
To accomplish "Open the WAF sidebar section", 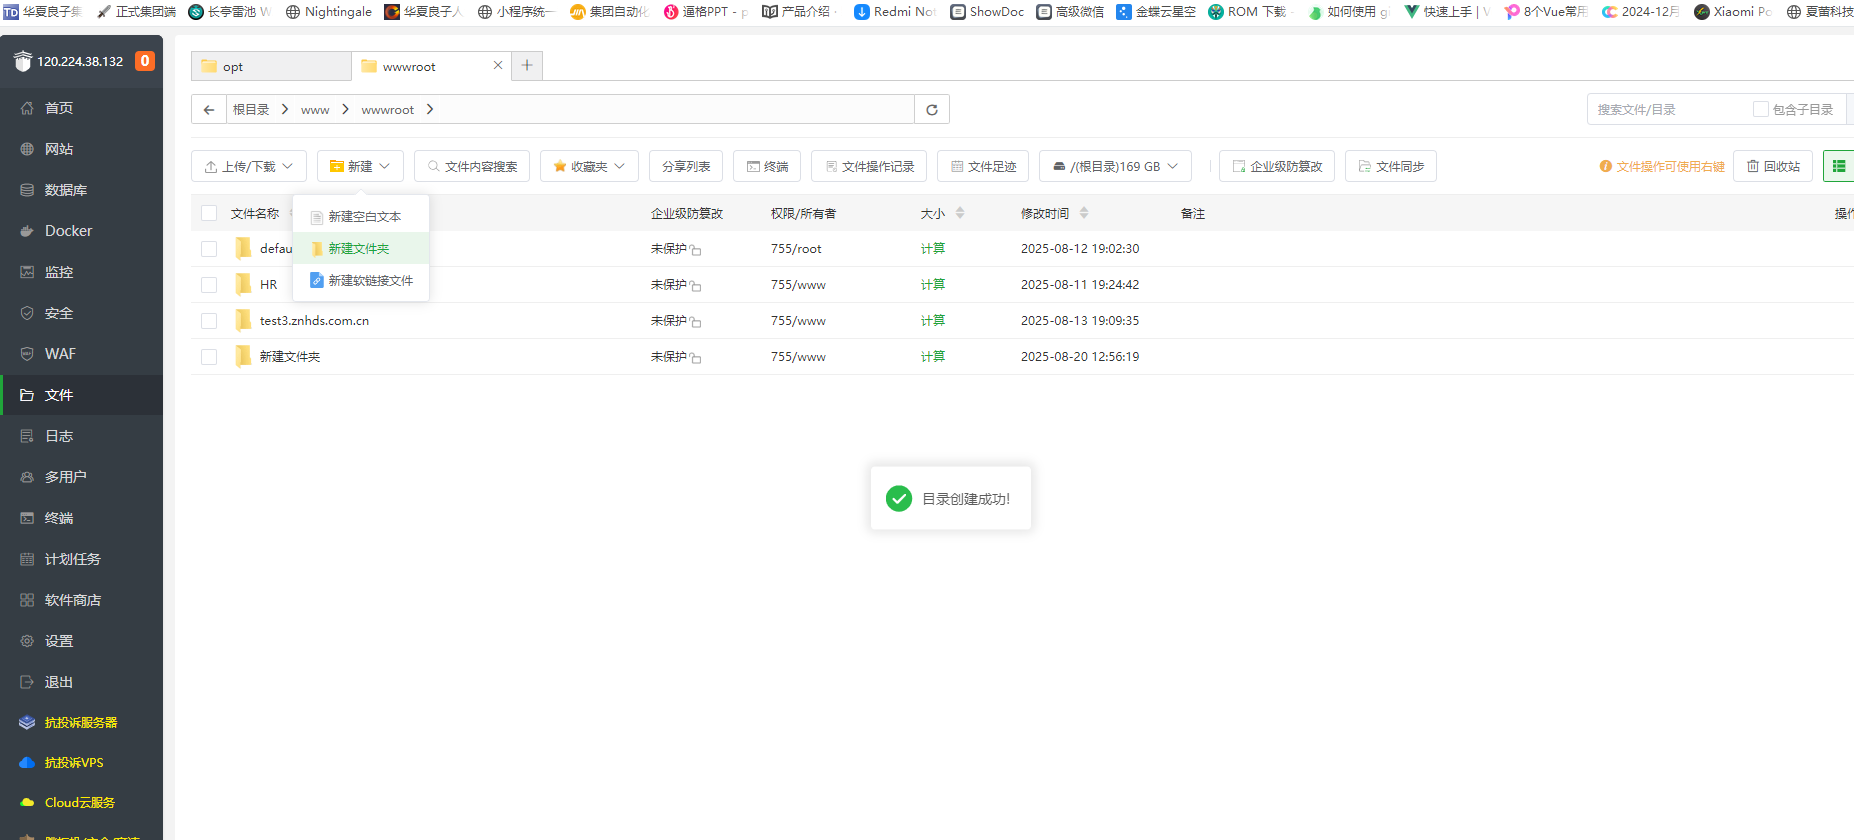I will [60, 354].
